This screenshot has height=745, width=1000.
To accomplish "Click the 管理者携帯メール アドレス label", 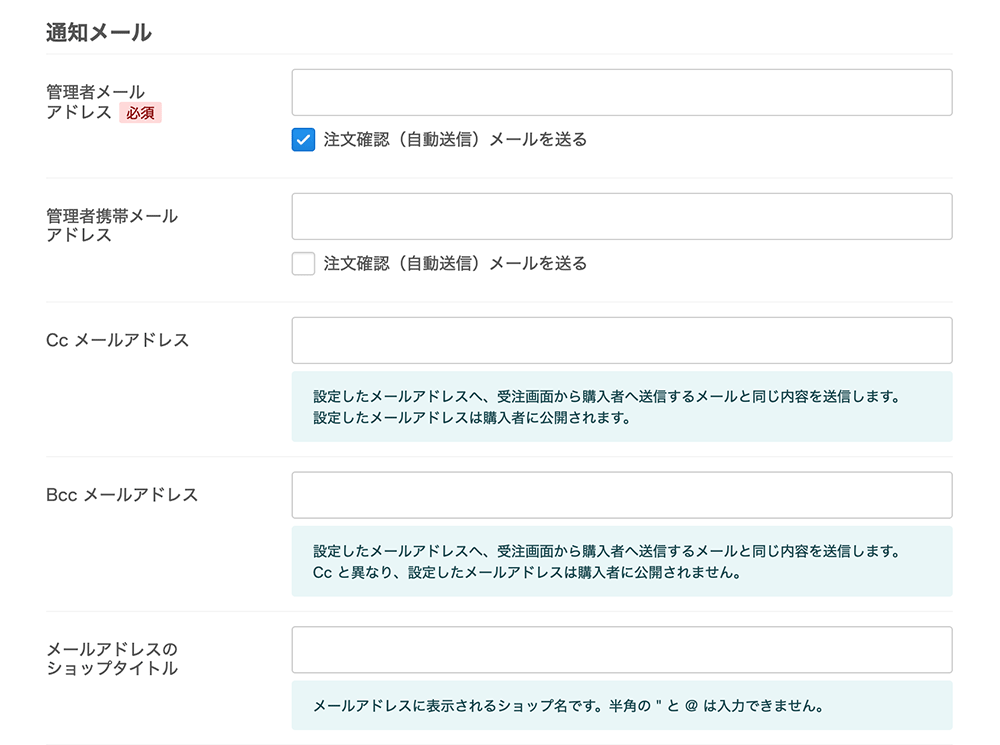I will click(112, 225).
